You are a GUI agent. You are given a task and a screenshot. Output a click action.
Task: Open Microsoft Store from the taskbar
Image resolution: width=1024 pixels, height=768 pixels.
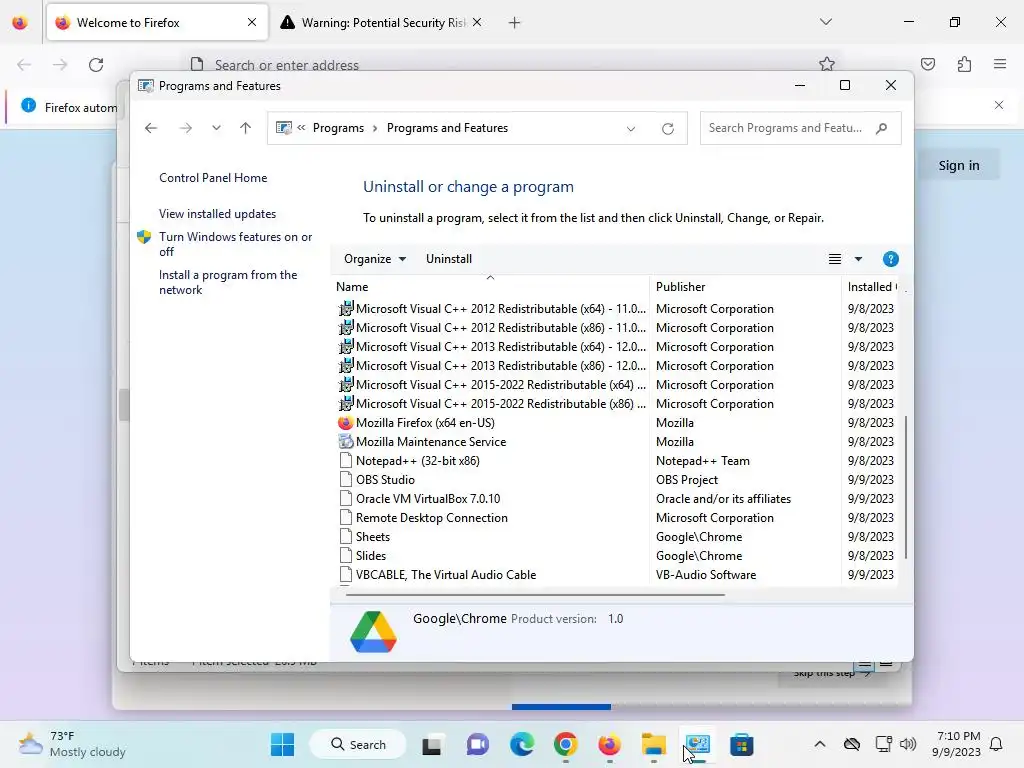(x=741, y=744)
